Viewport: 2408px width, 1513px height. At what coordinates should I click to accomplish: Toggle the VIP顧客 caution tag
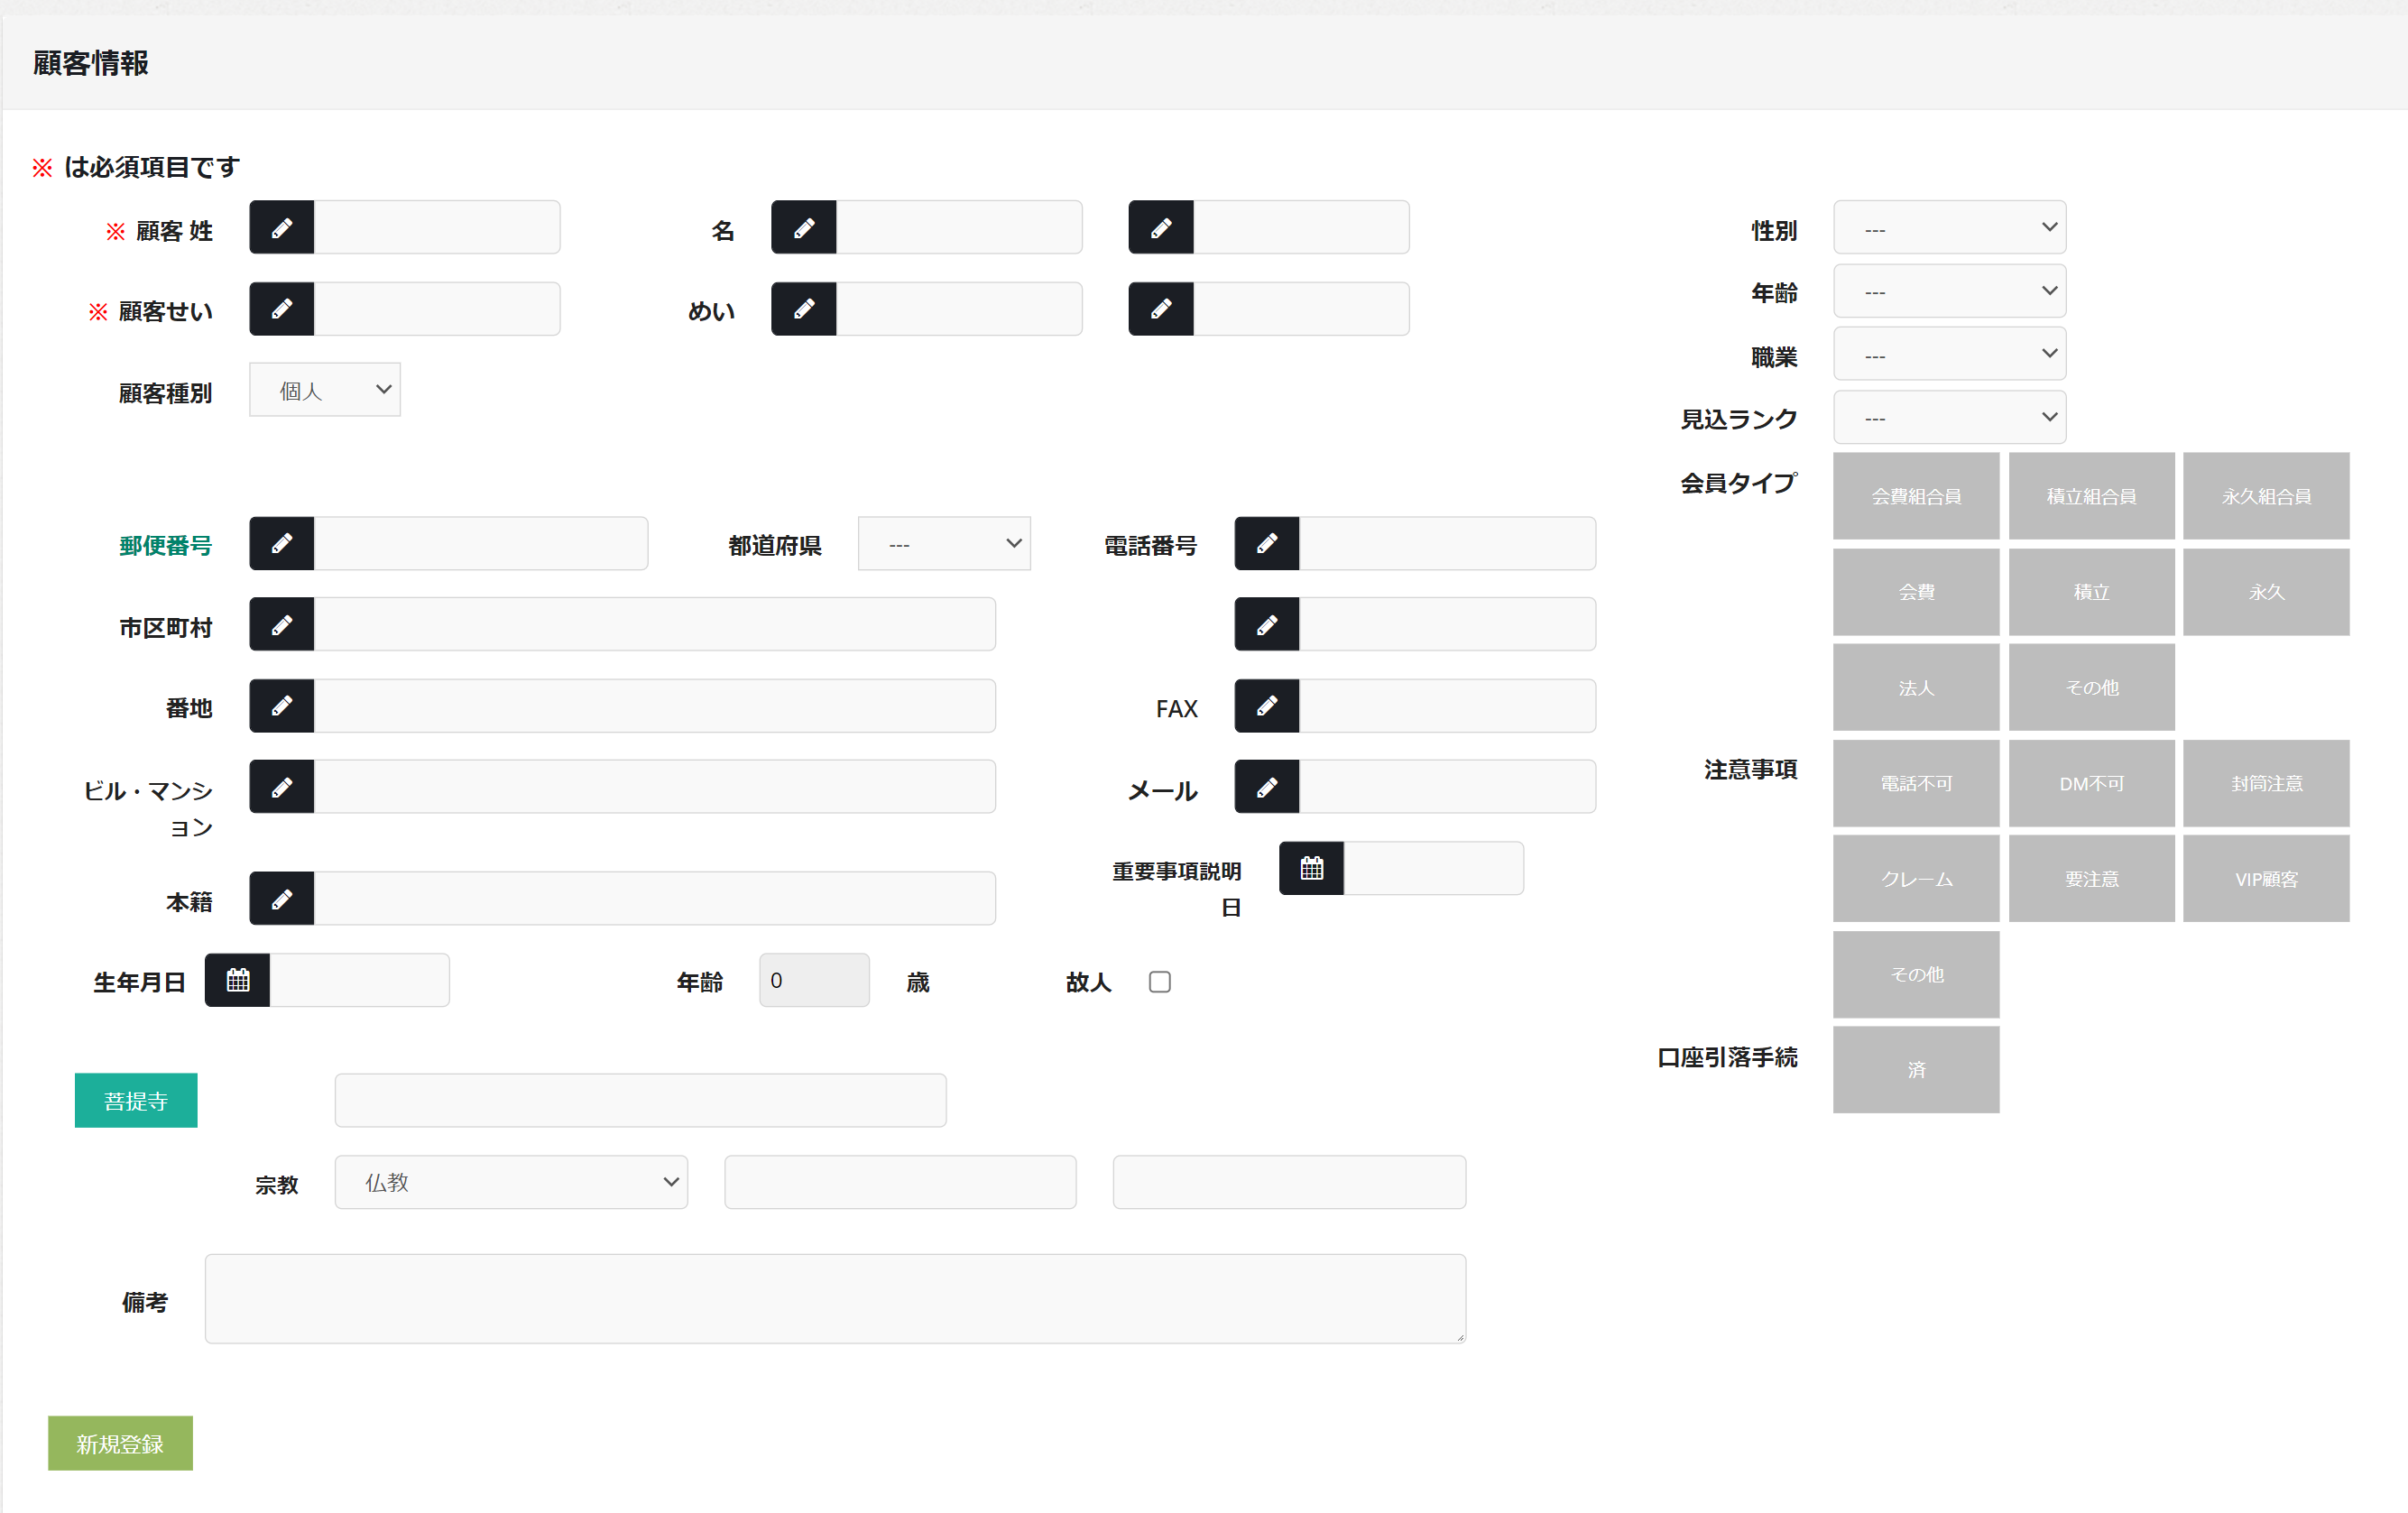[x=2265, y=879]
